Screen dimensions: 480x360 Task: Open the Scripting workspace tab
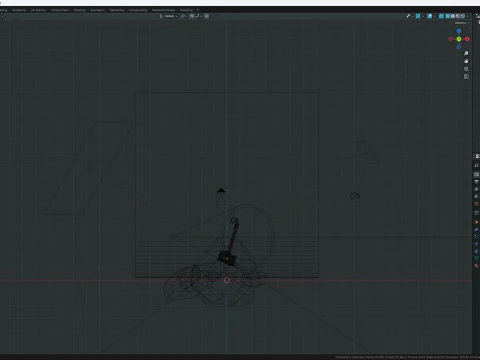point(186,10)
